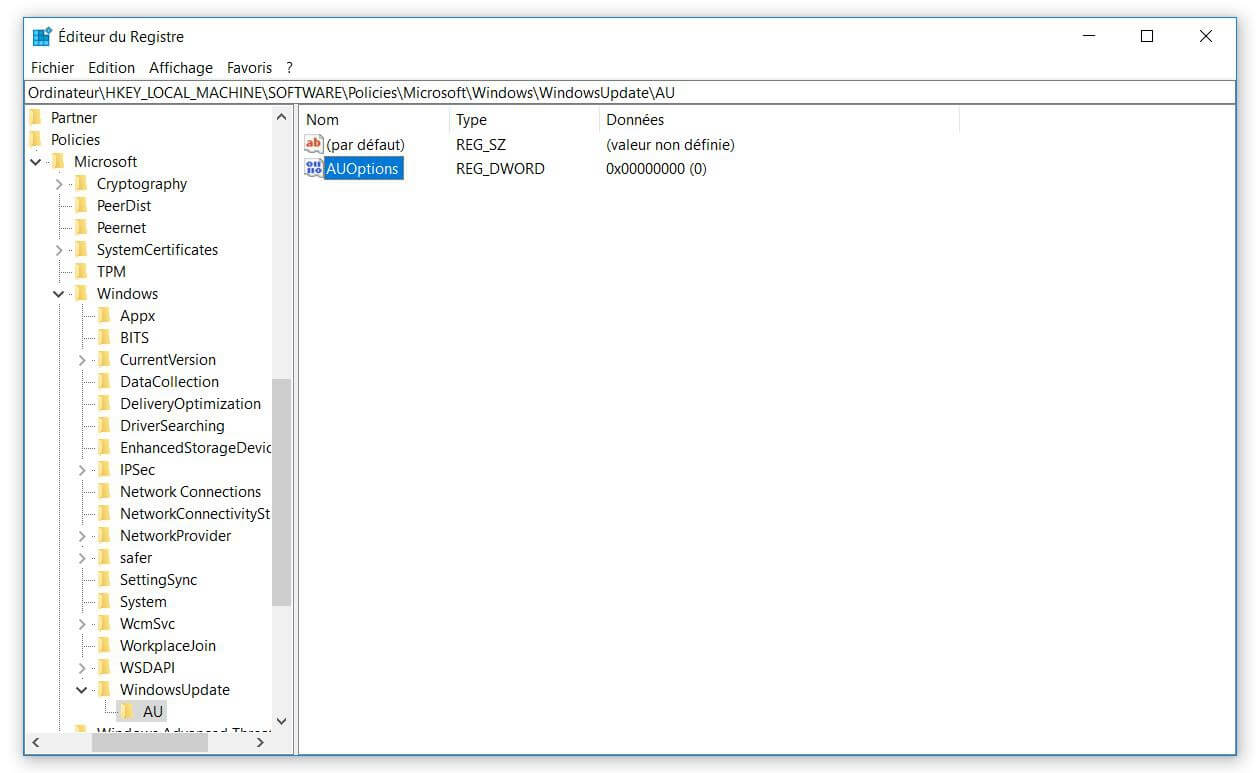Select the EnhancedStorageDevic tree item
The width and height of the screenshot is (1256, 773).
click(x=195, y=447)
